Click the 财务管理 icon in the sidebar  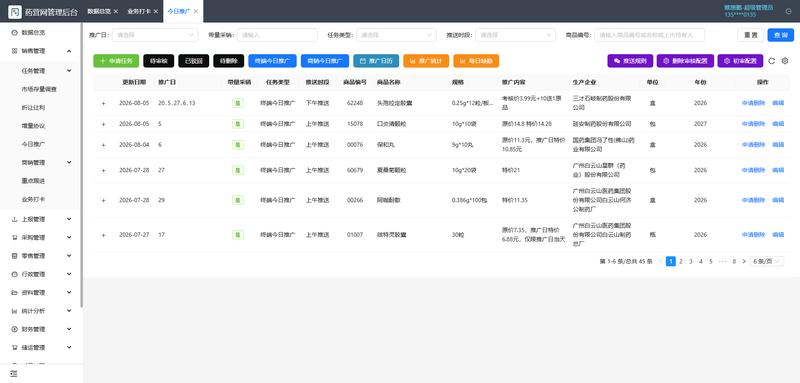(14, 329)
